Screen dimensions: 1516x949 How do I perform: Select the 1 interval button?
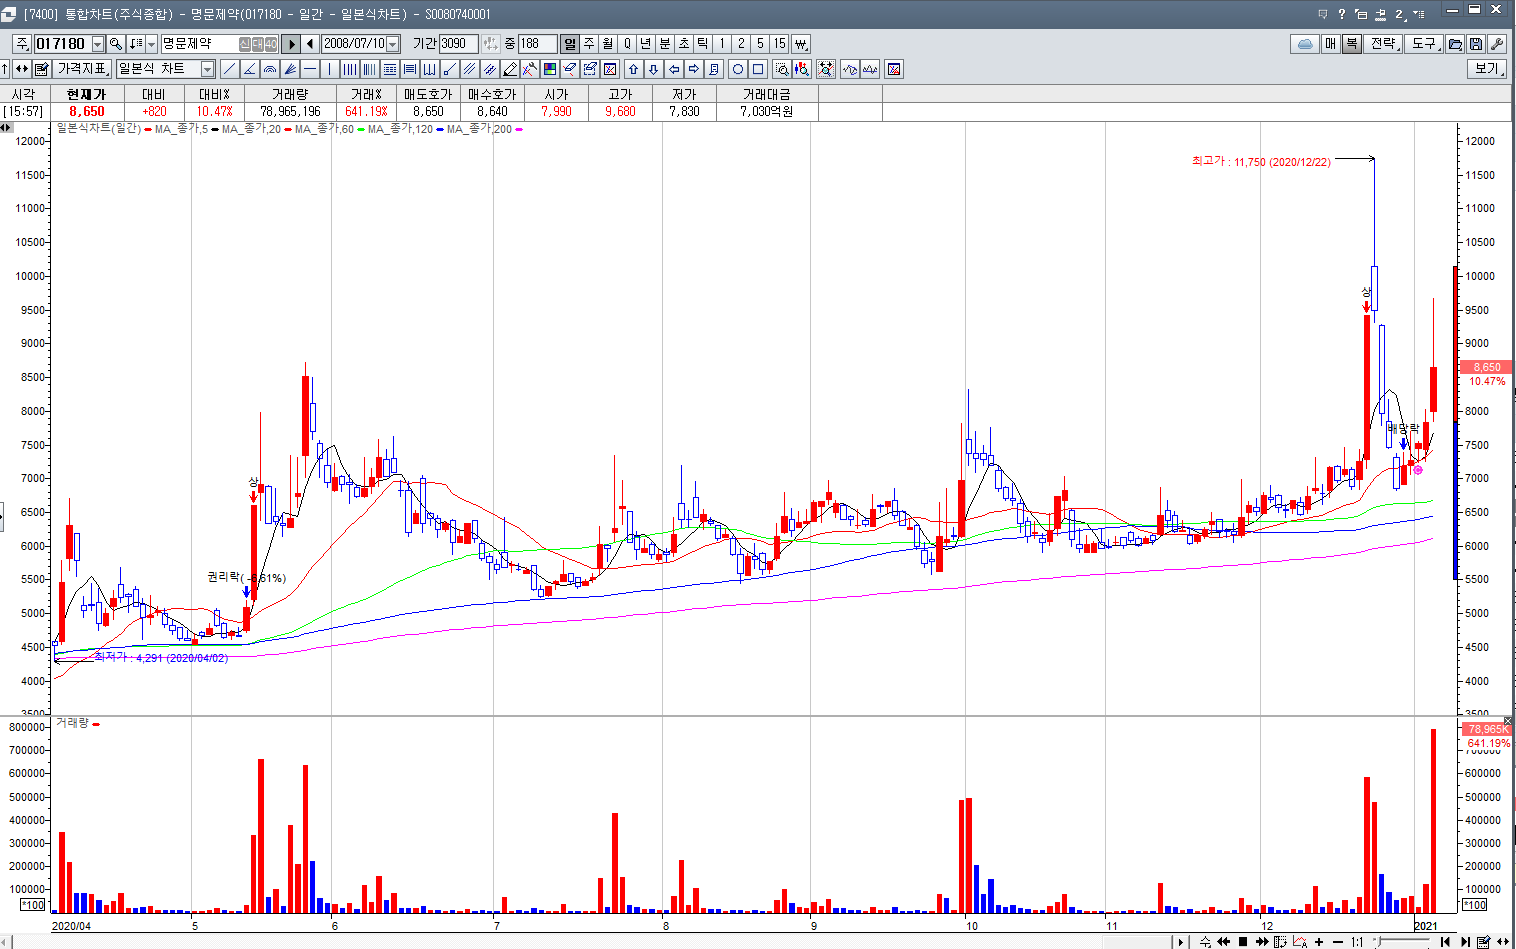coord(722,44)
